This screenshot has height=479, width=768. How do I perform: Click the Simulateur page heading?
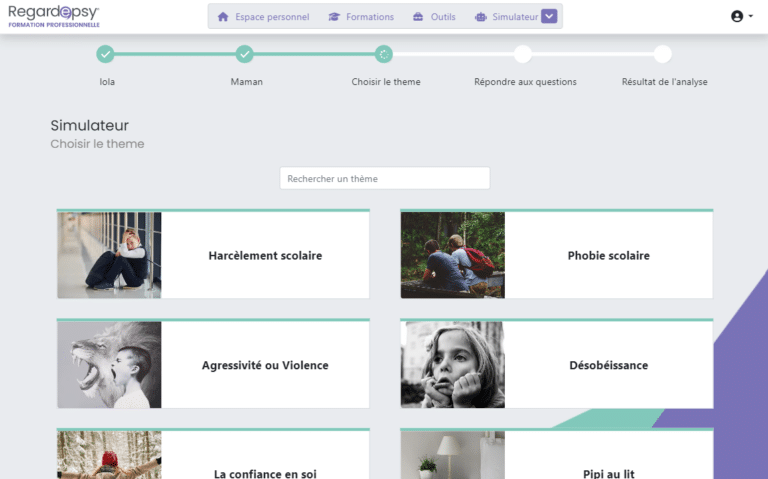90,125
